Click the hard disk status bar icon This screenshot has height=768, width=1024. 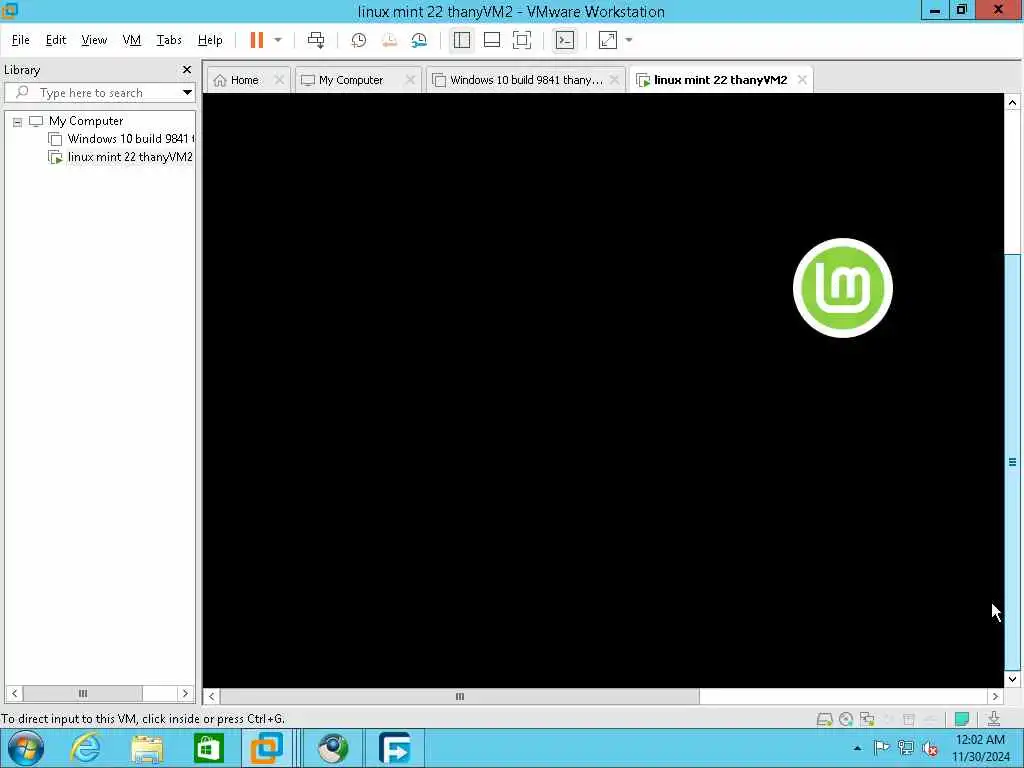(x=825, y=719)
